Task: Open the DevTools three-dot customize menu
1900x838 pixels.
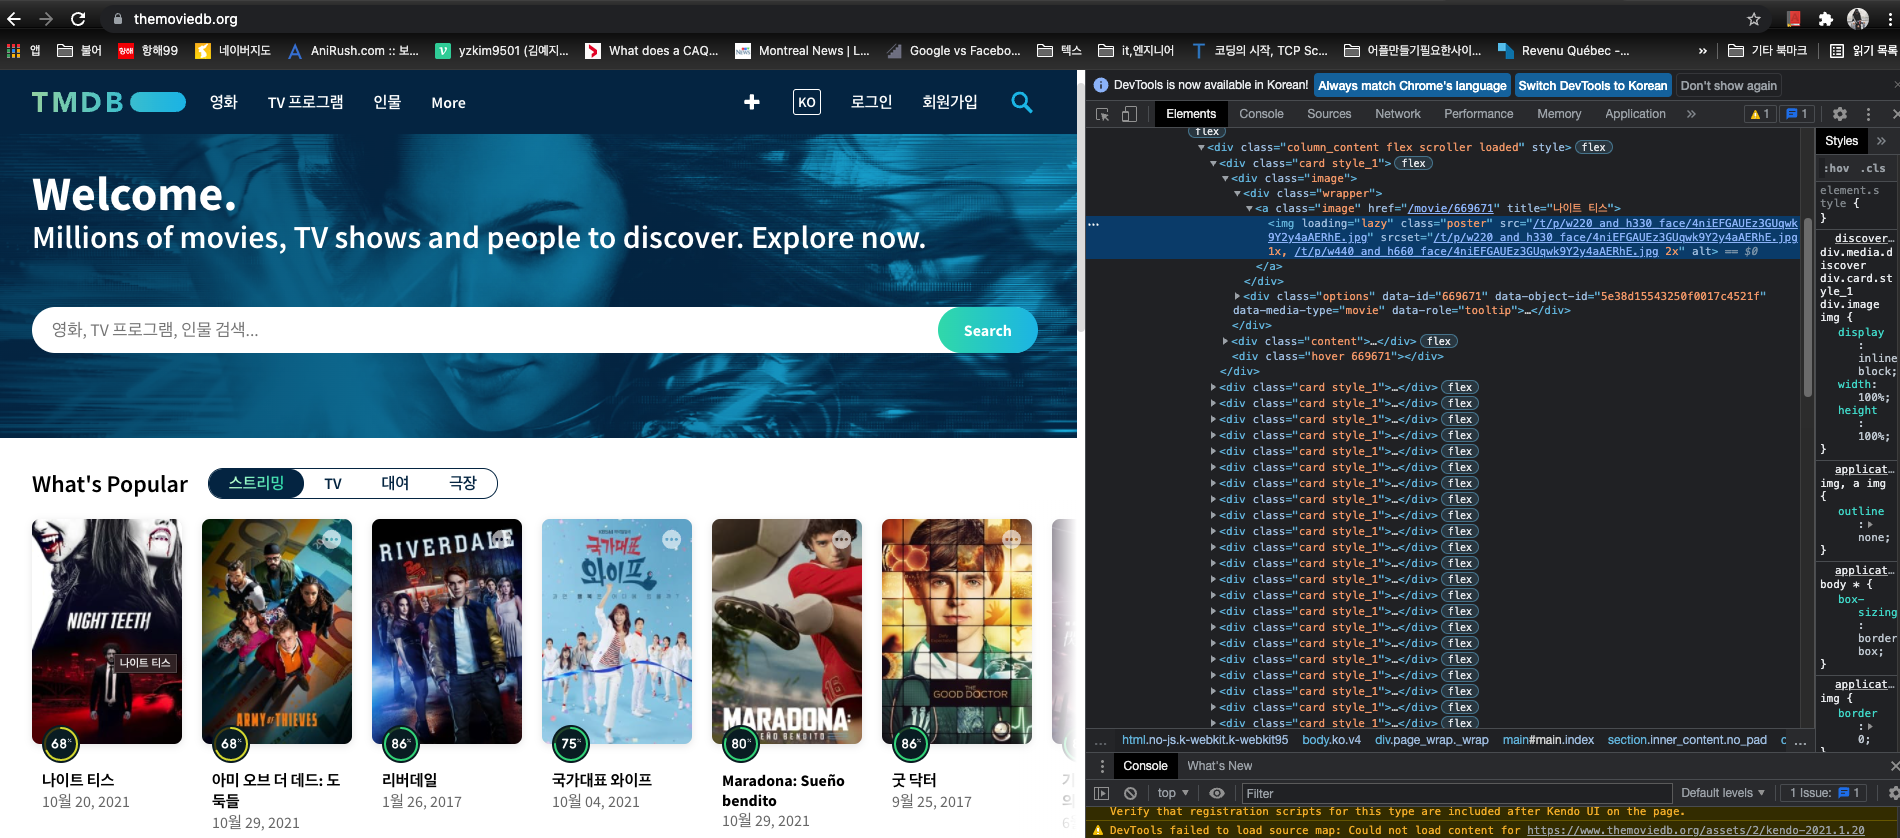Action: coord(1868,114)
